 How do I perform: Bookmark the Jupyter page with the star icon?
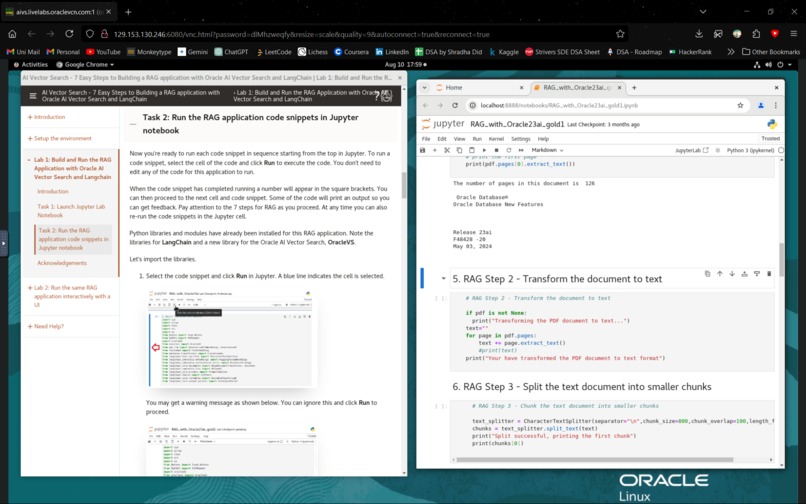click(x=740, y=105)
